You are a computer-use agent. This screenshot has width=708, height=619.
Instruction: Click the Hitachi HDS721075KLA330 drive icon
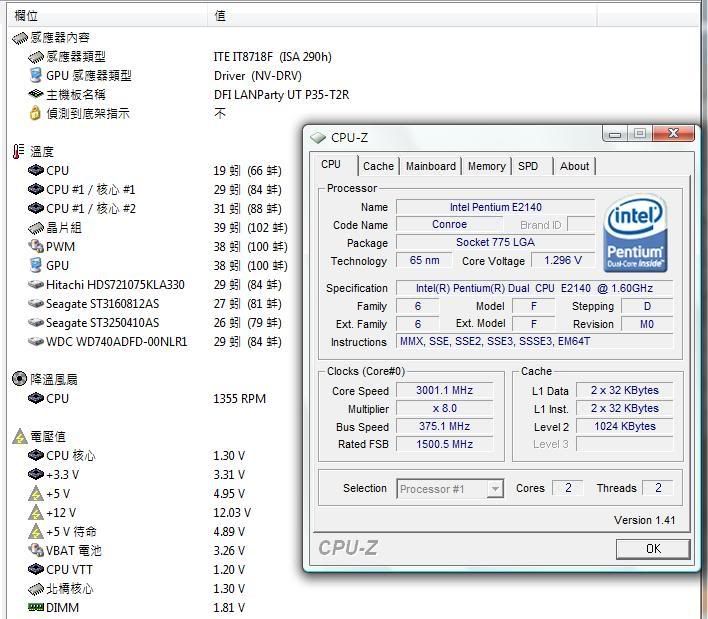click(36, 284)
